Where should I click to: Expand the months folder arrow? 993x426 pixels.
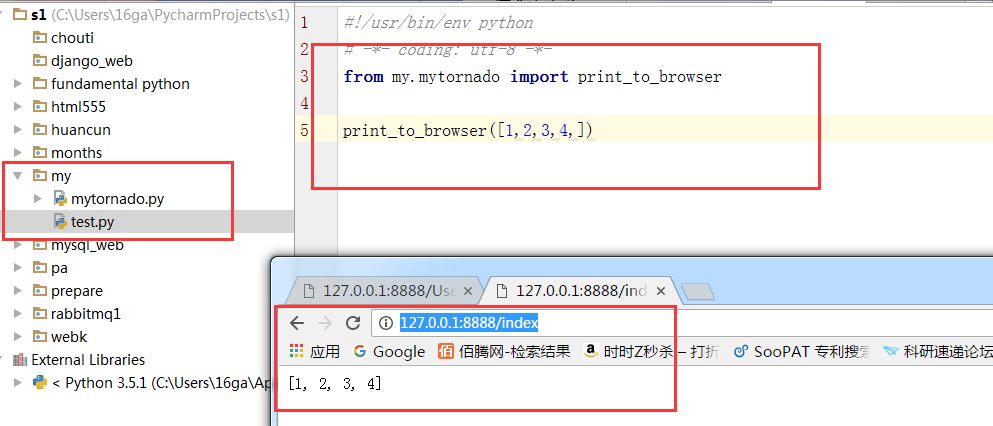pyautogui.click(x=18, y=153)
